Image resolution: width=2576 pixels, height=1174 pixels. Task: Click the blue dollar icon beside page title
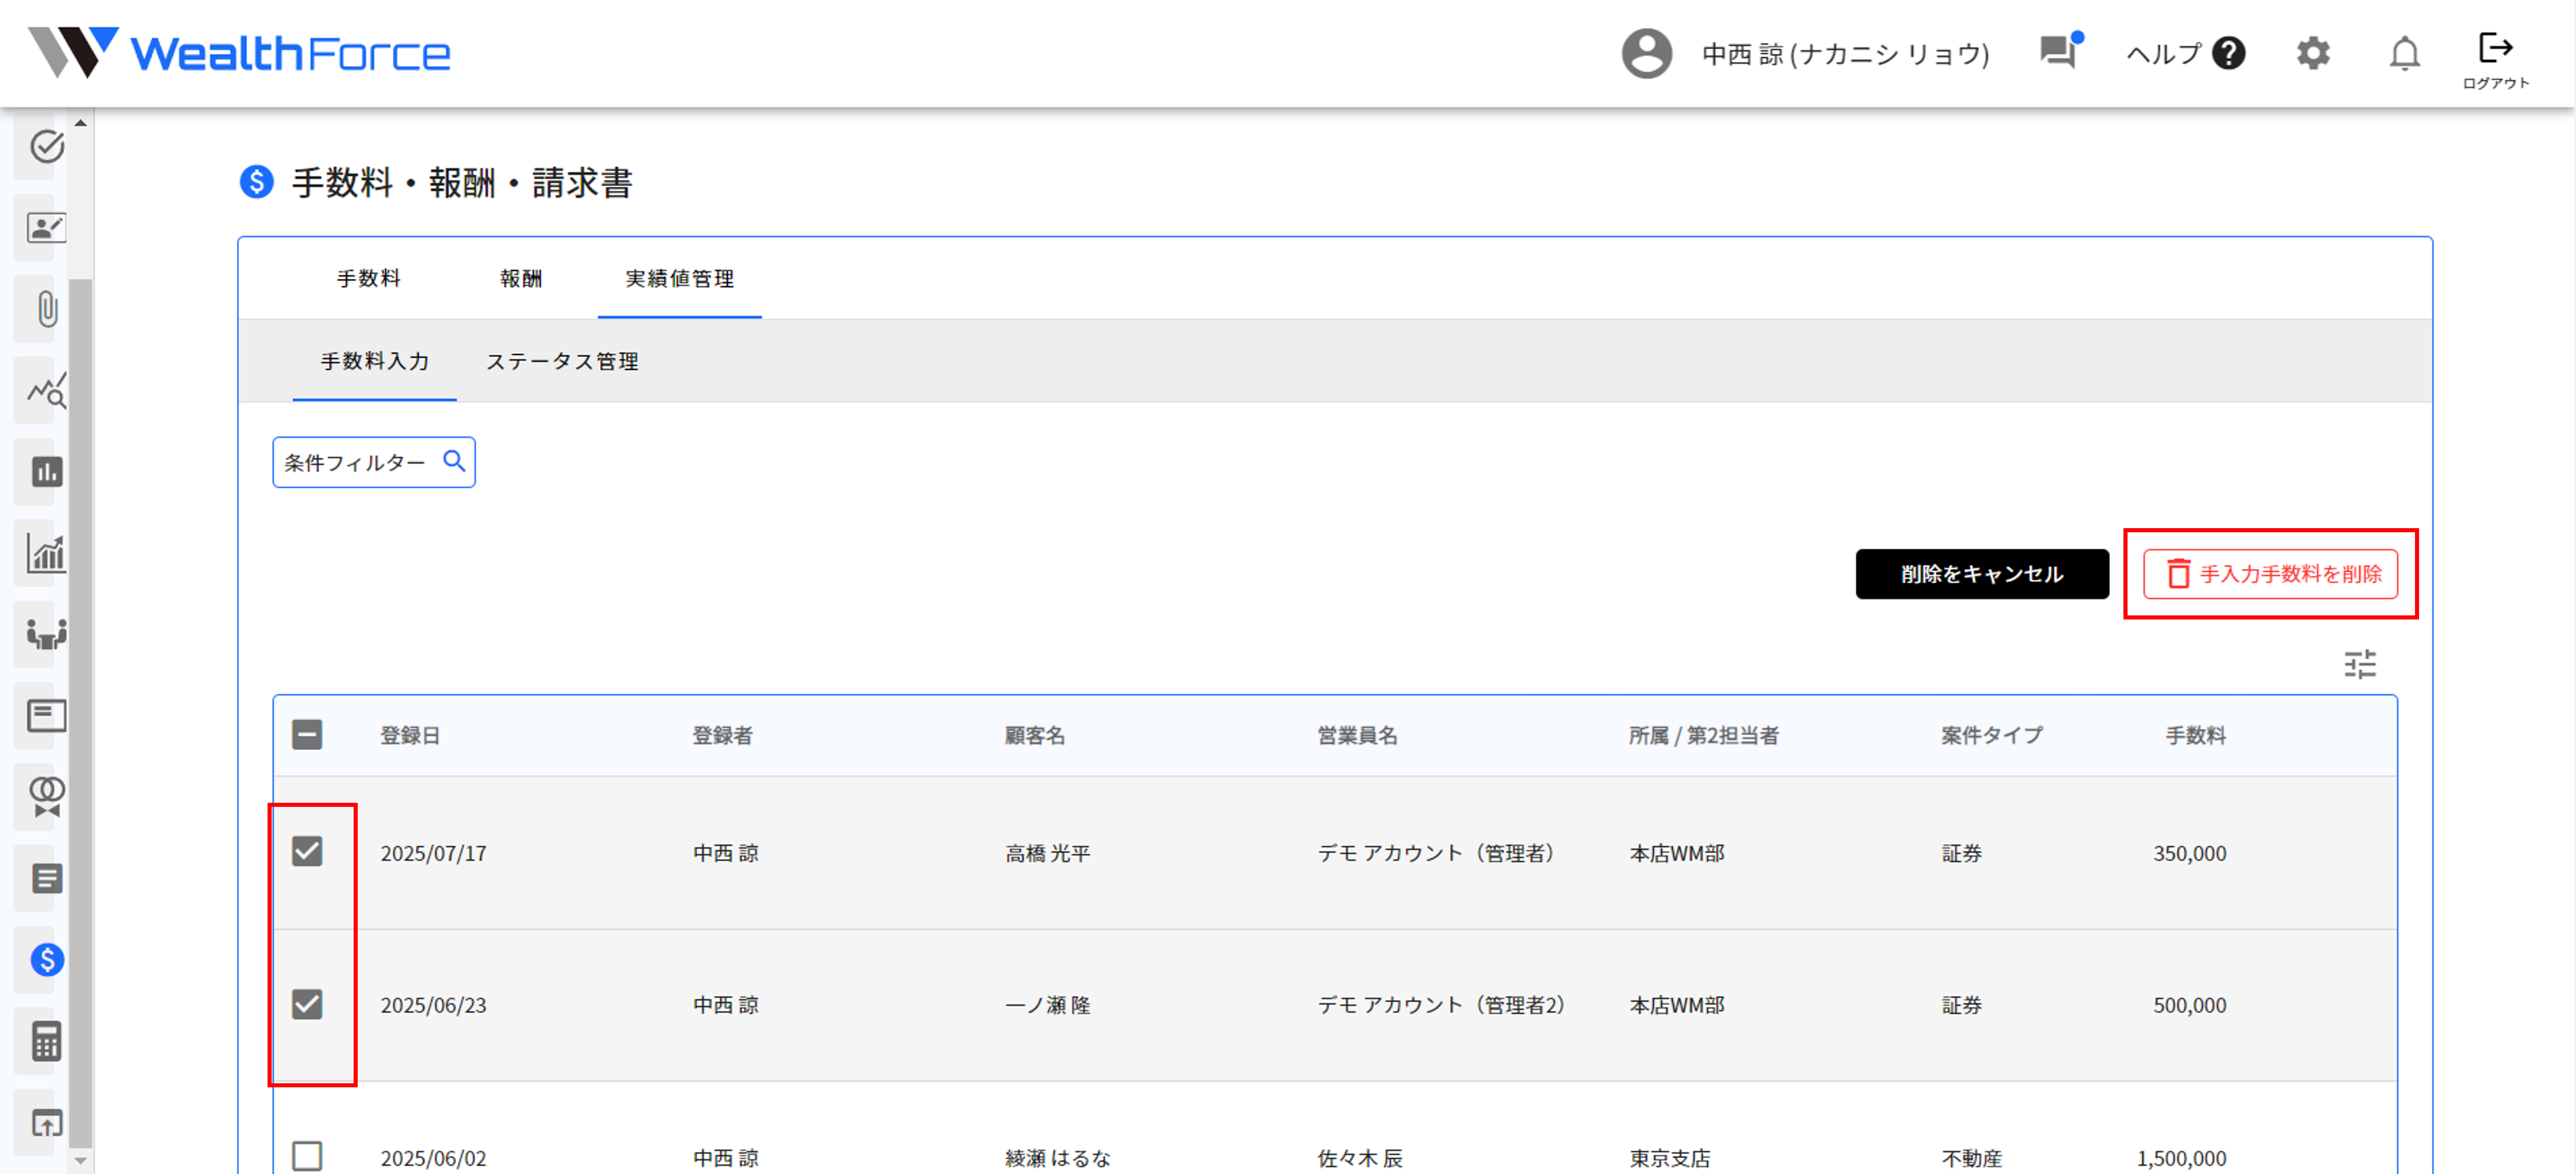click(x=257, y=182)
